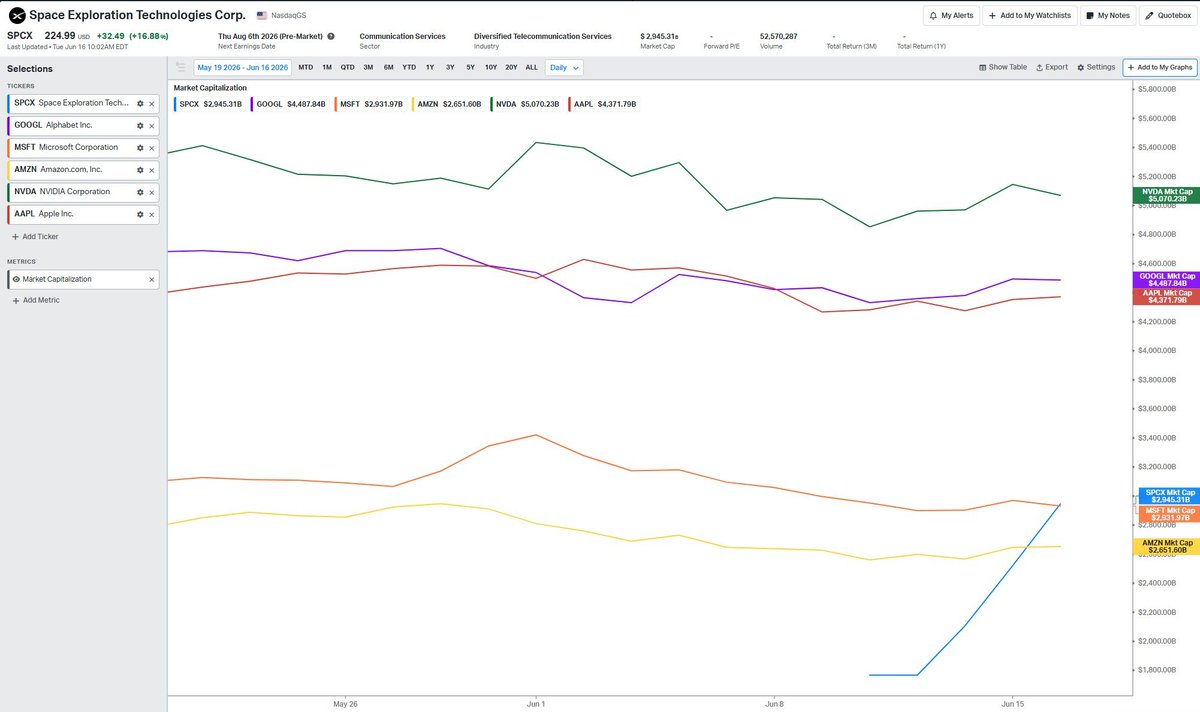1200x712 pixels.
Task: Remove AMZN Amazon ticker
Action: [x=152, y=170]
